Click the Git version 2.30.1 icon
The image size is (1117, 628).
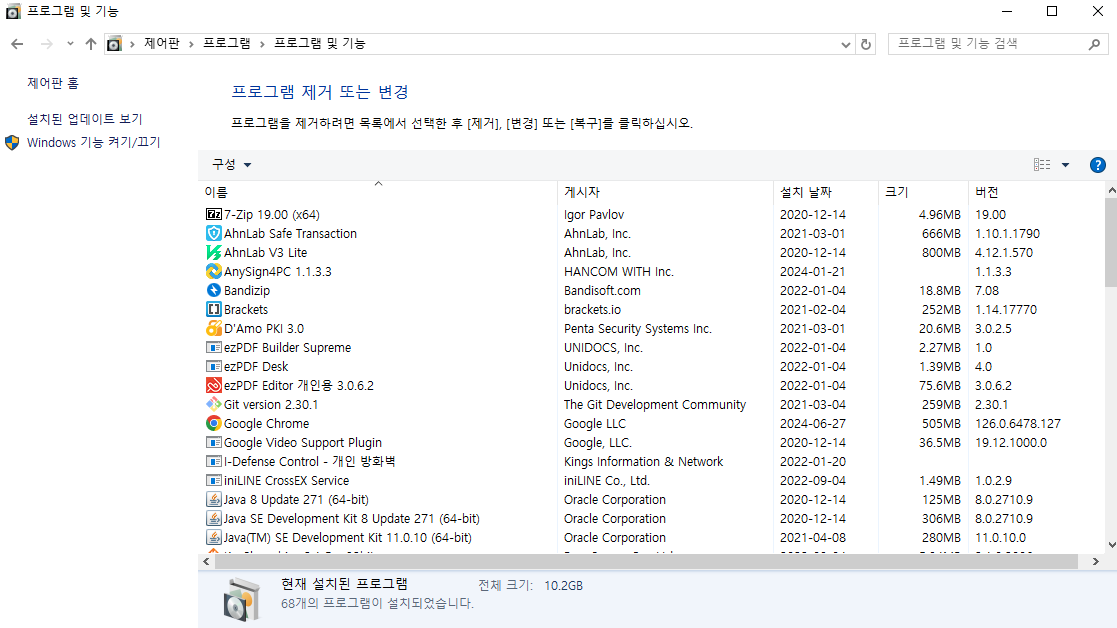[213, 404]
